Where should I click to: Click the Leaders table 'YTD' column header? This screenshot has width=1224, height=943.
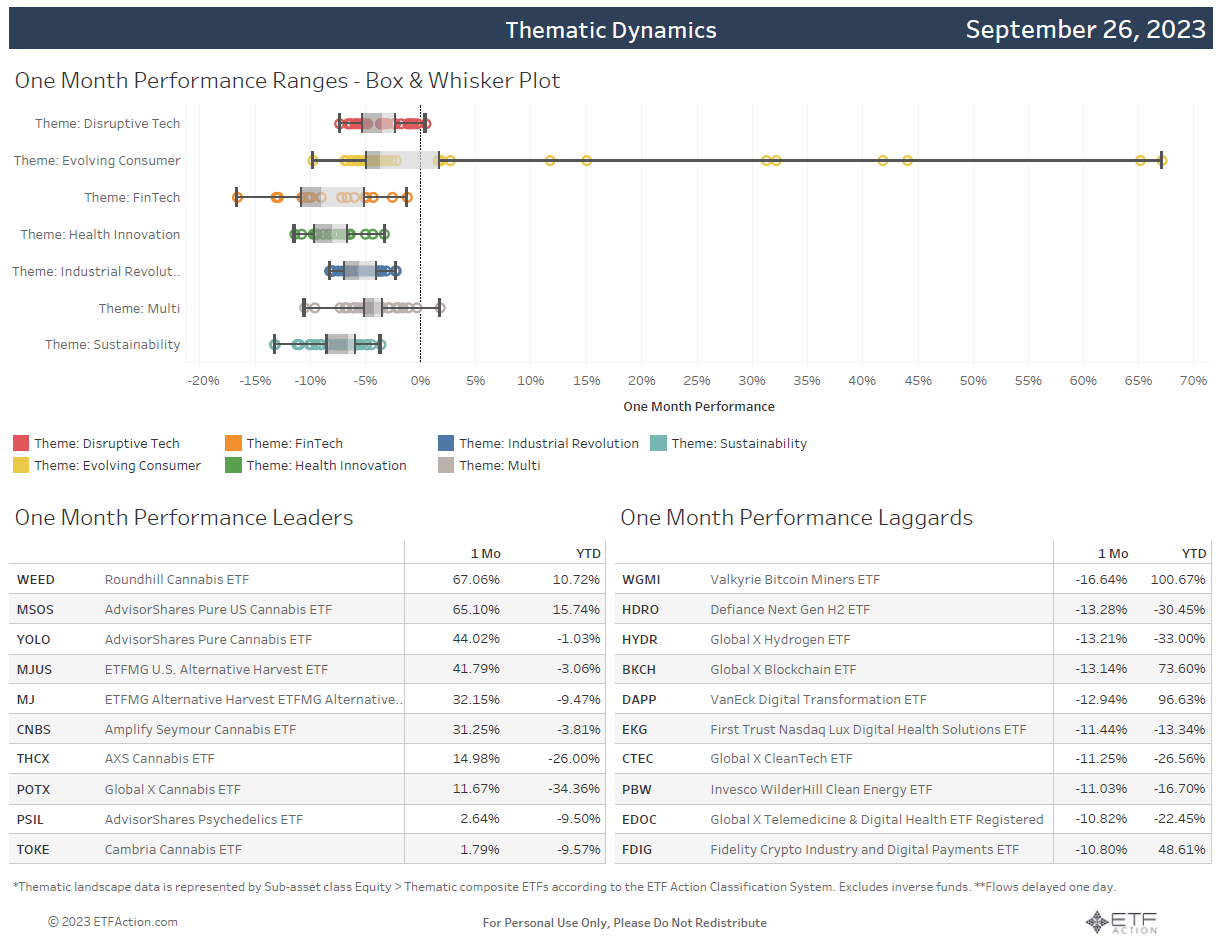589,554
